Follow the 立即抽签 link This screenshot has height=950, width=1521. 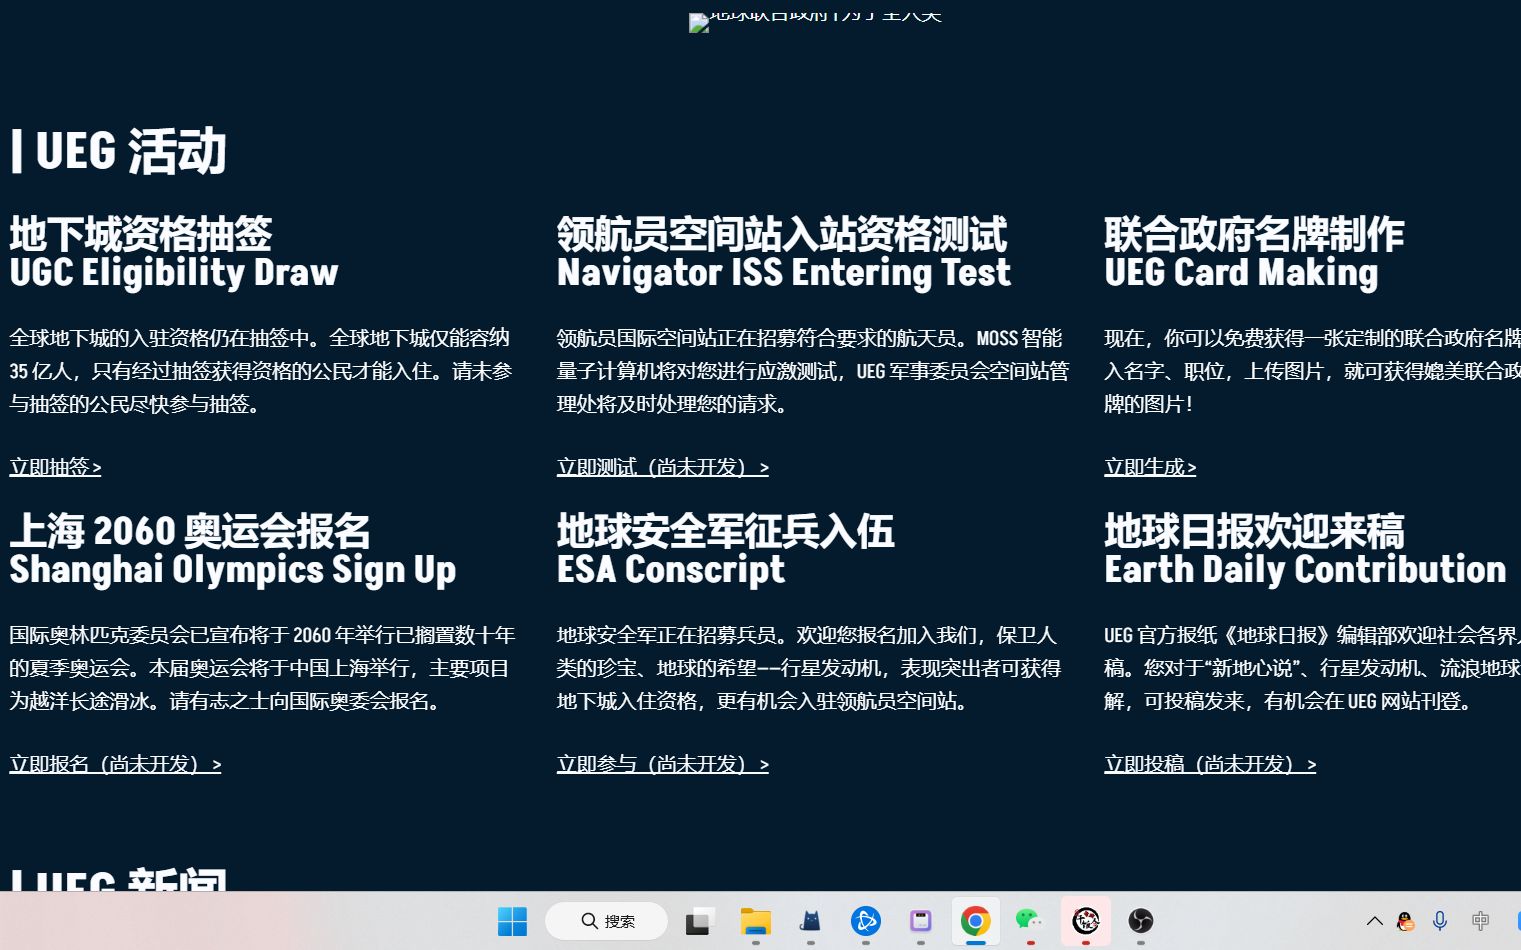tap(55, 467)
